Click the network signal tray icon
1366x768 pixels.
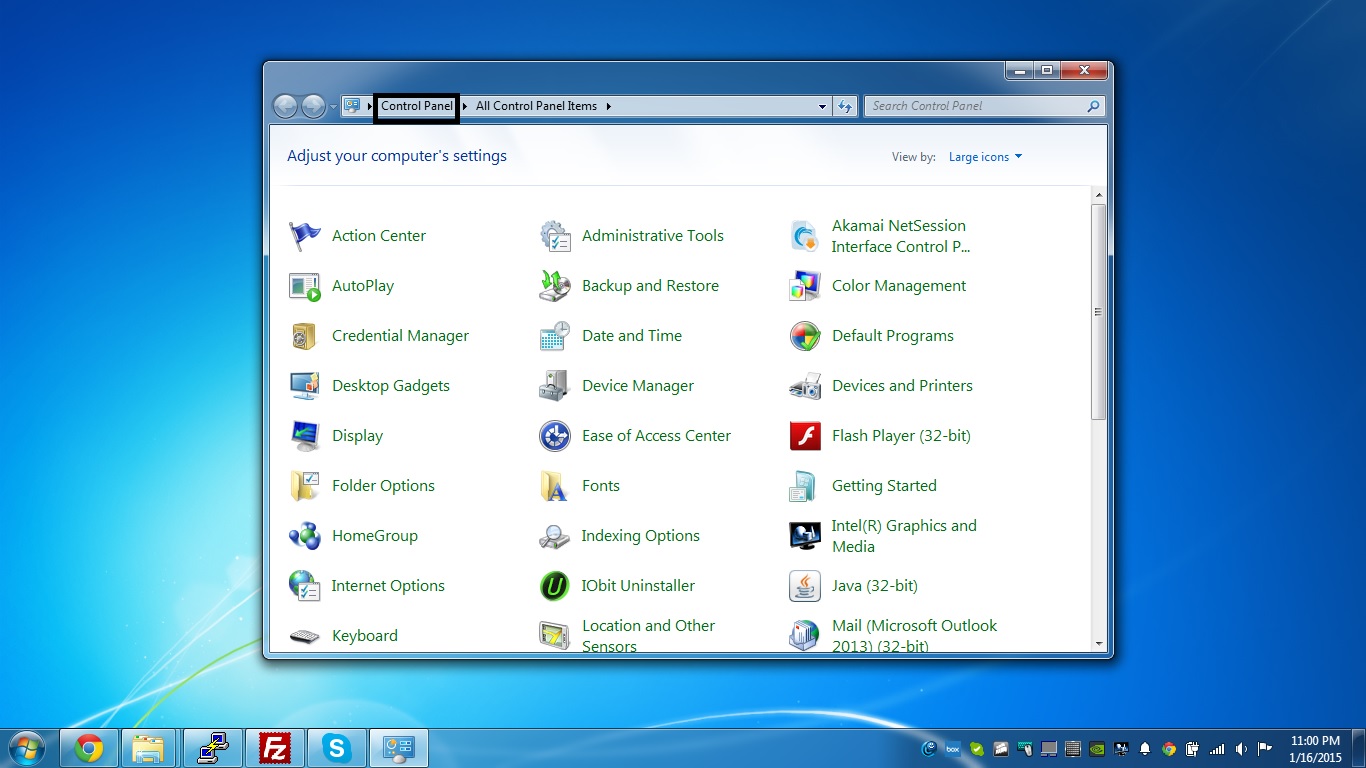pyautogui.click(x=1217, y=748)
